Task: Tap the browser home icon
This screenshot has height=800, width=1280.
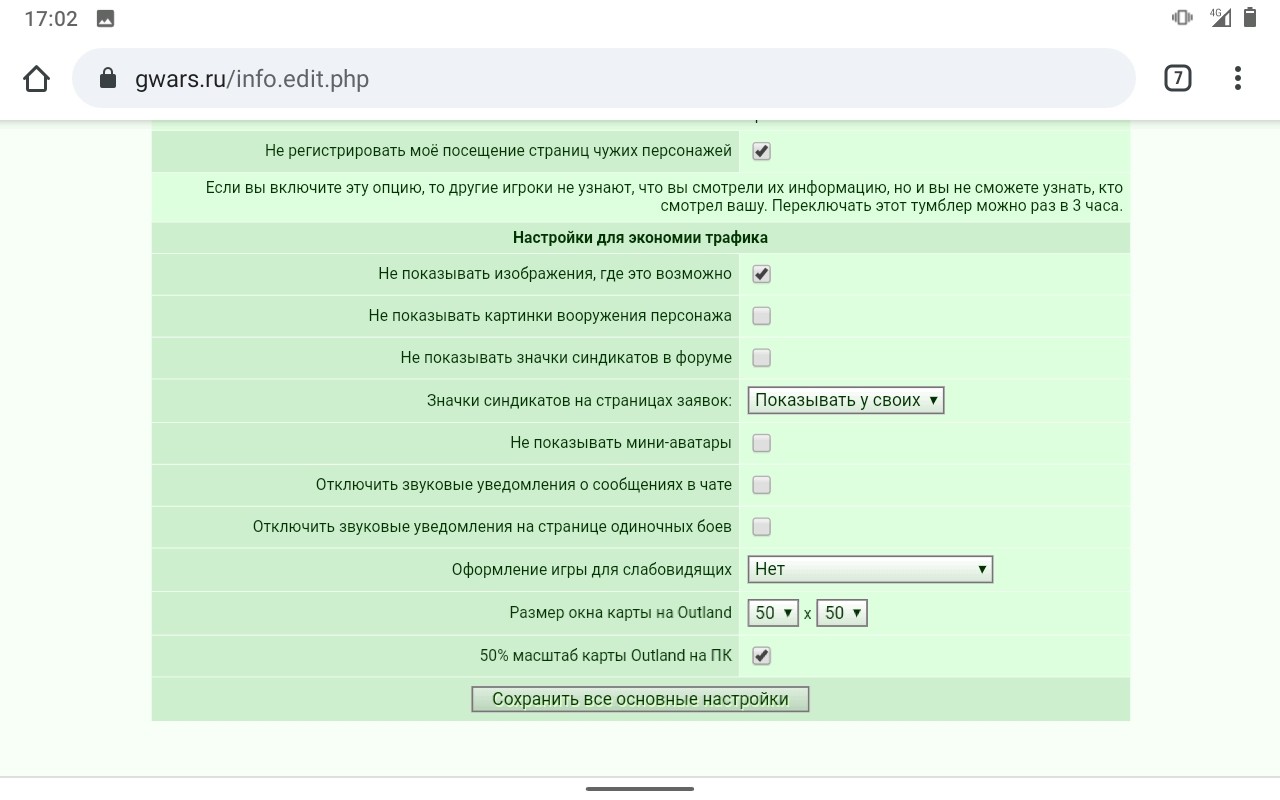Action: pos(36,78)
